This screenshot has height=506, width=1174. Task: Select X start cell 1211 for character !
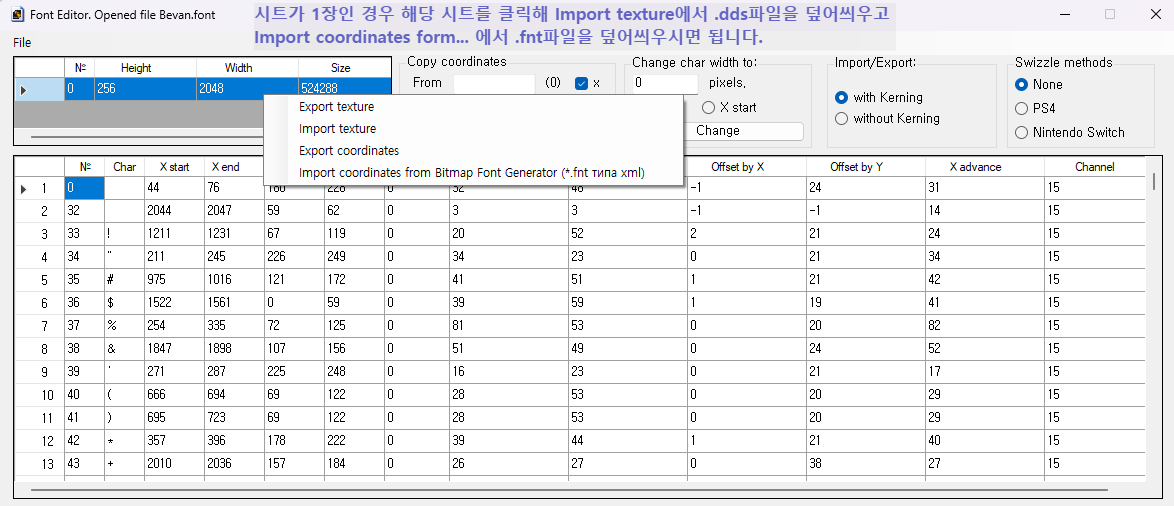174,234
